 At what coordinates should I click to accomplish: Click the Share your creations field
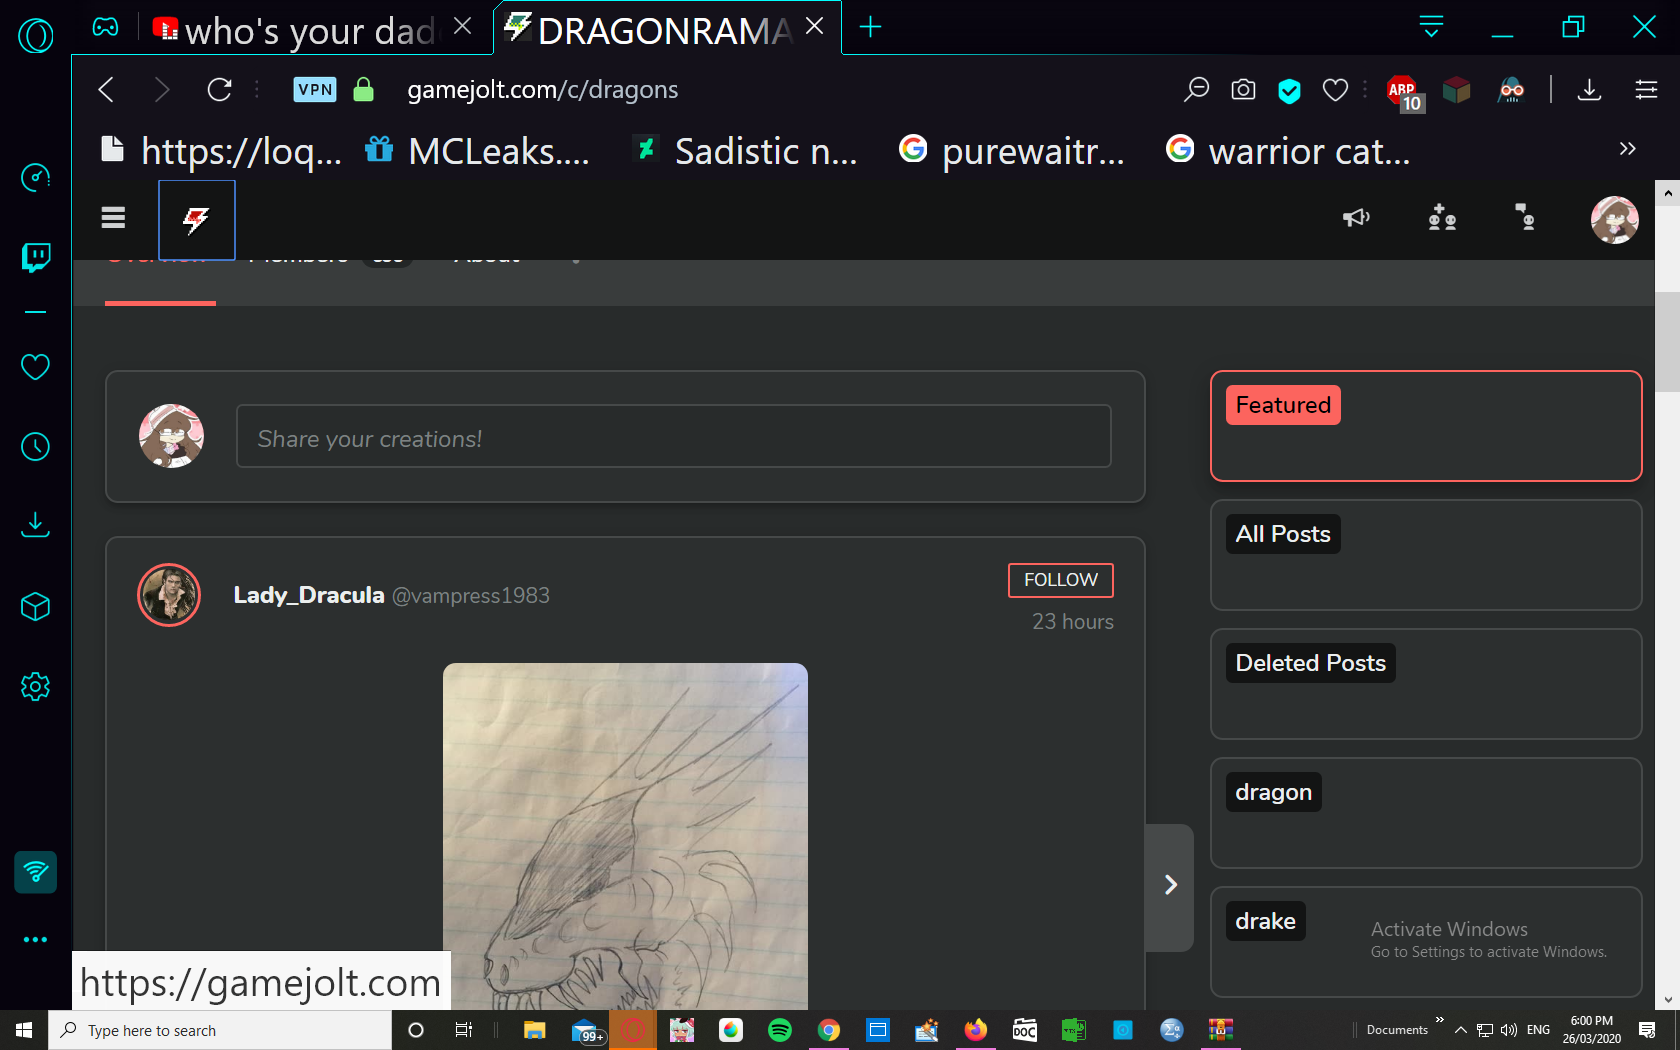[x=673, y=437]
